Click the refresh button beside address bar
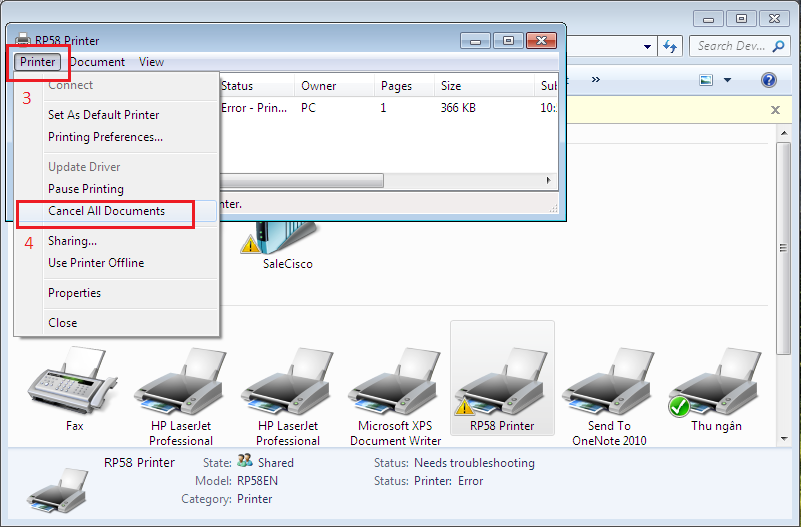 coord(670,46)
